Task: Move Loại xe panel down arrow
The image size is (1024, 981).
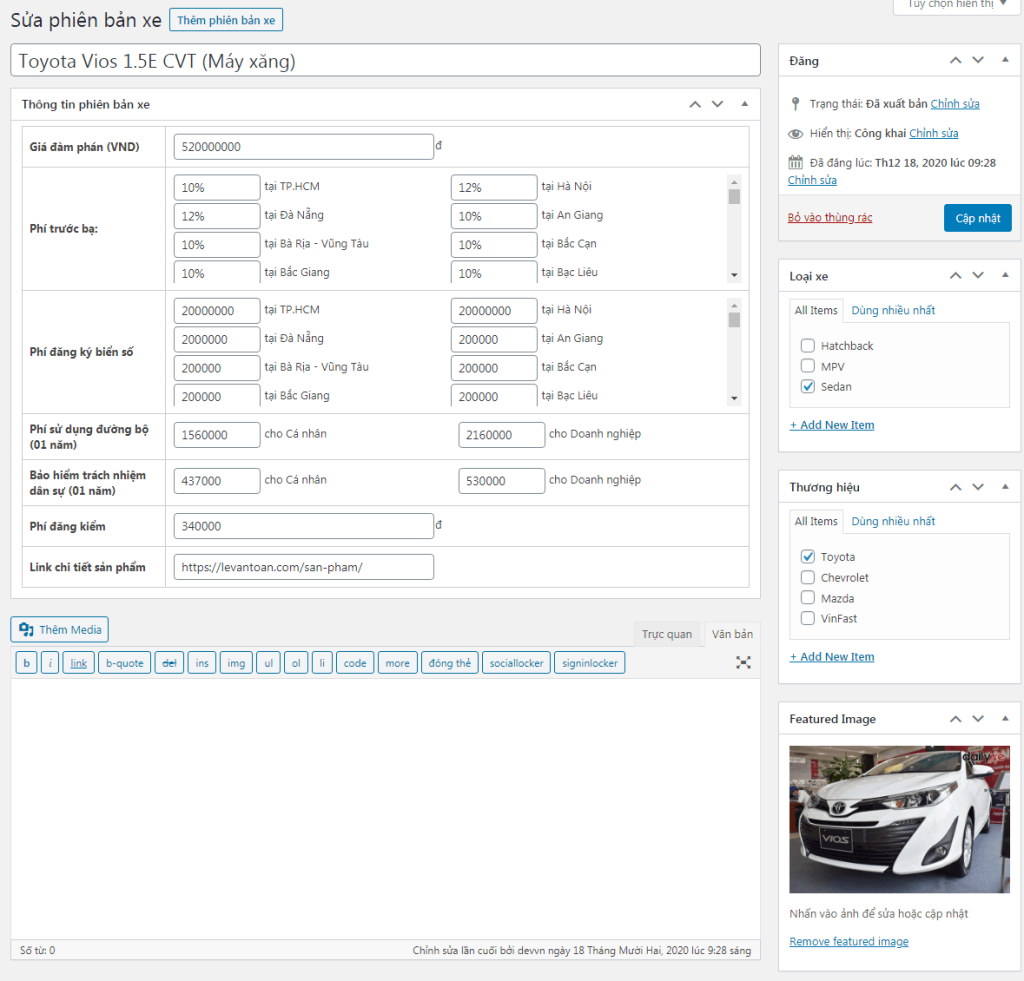Action: (978, 276)
